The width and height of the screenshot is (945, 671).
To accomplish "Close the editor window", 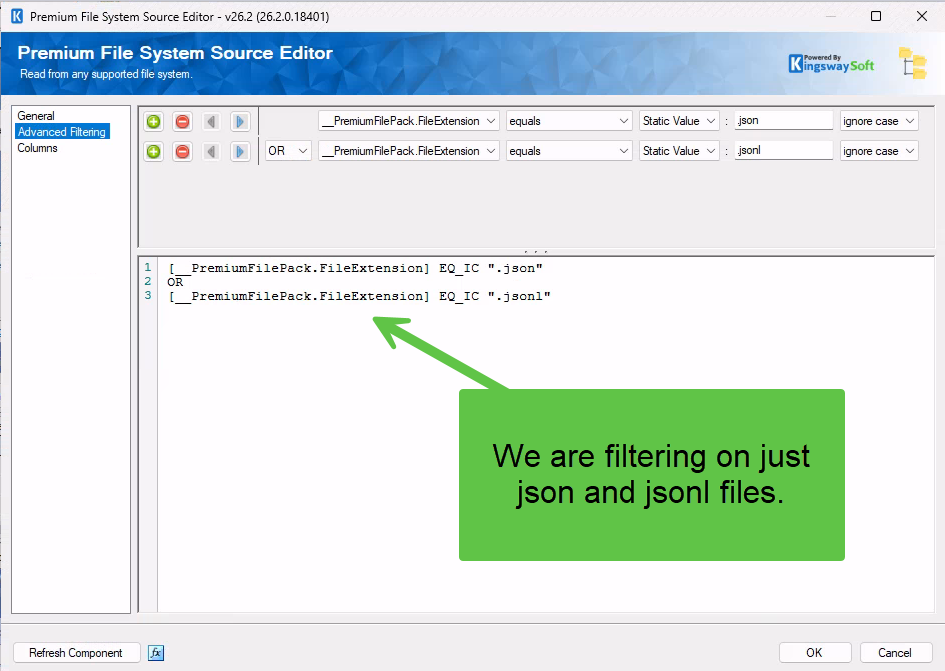I will coord(922,16).
